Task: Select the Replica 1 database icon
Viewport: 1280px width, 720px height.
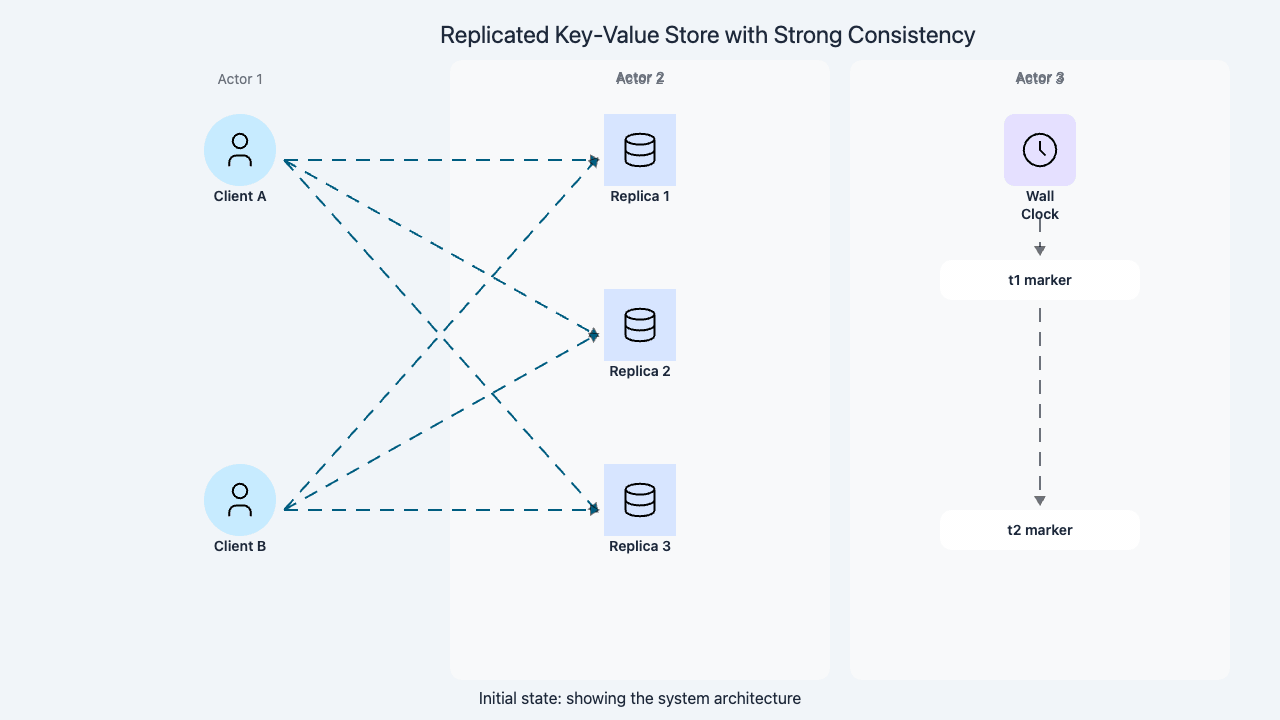Action: tap(640, 150)
